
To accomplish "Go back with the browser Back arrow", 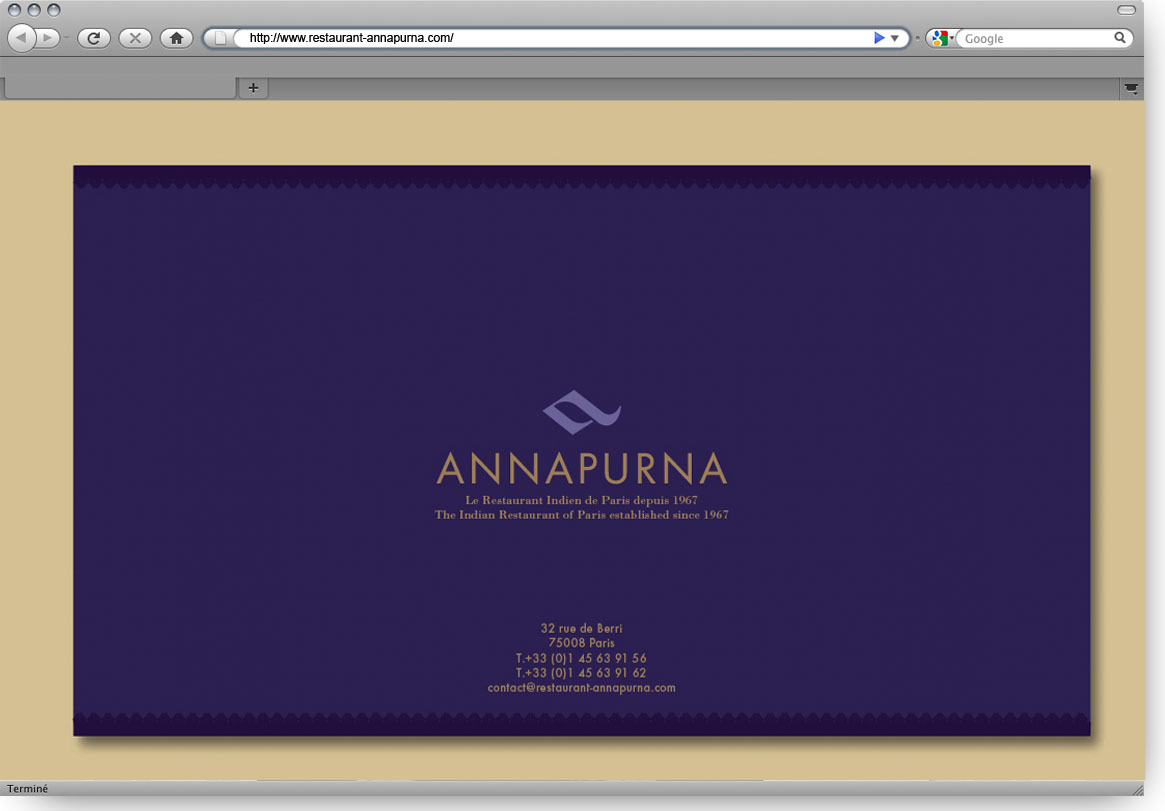I will pyautogui.click(x=22, y=38).
